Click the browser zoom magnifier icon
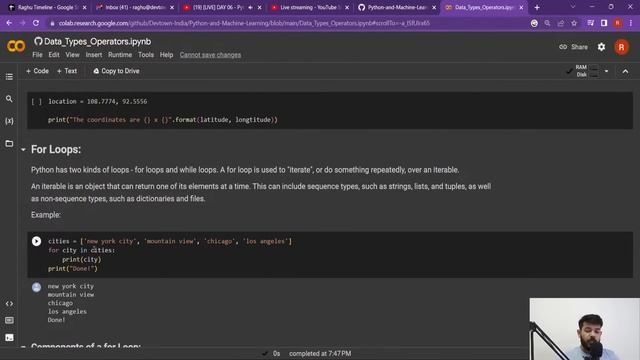The width and height of the screenshot is (640, 360). (x=547, y=23)
